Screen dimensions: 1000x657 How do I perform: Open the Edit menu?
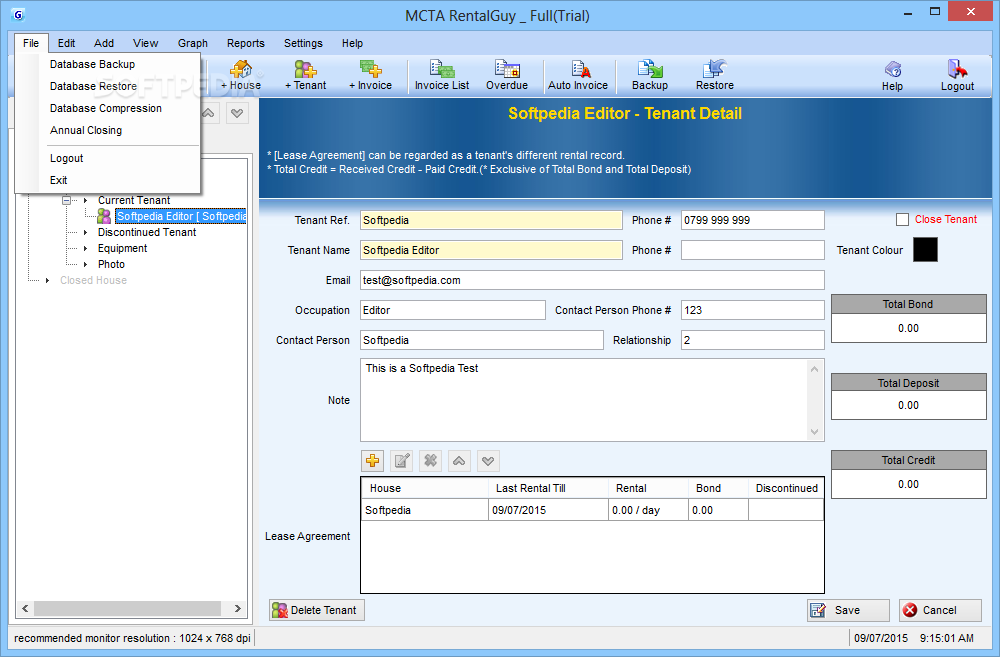[66, 43]
